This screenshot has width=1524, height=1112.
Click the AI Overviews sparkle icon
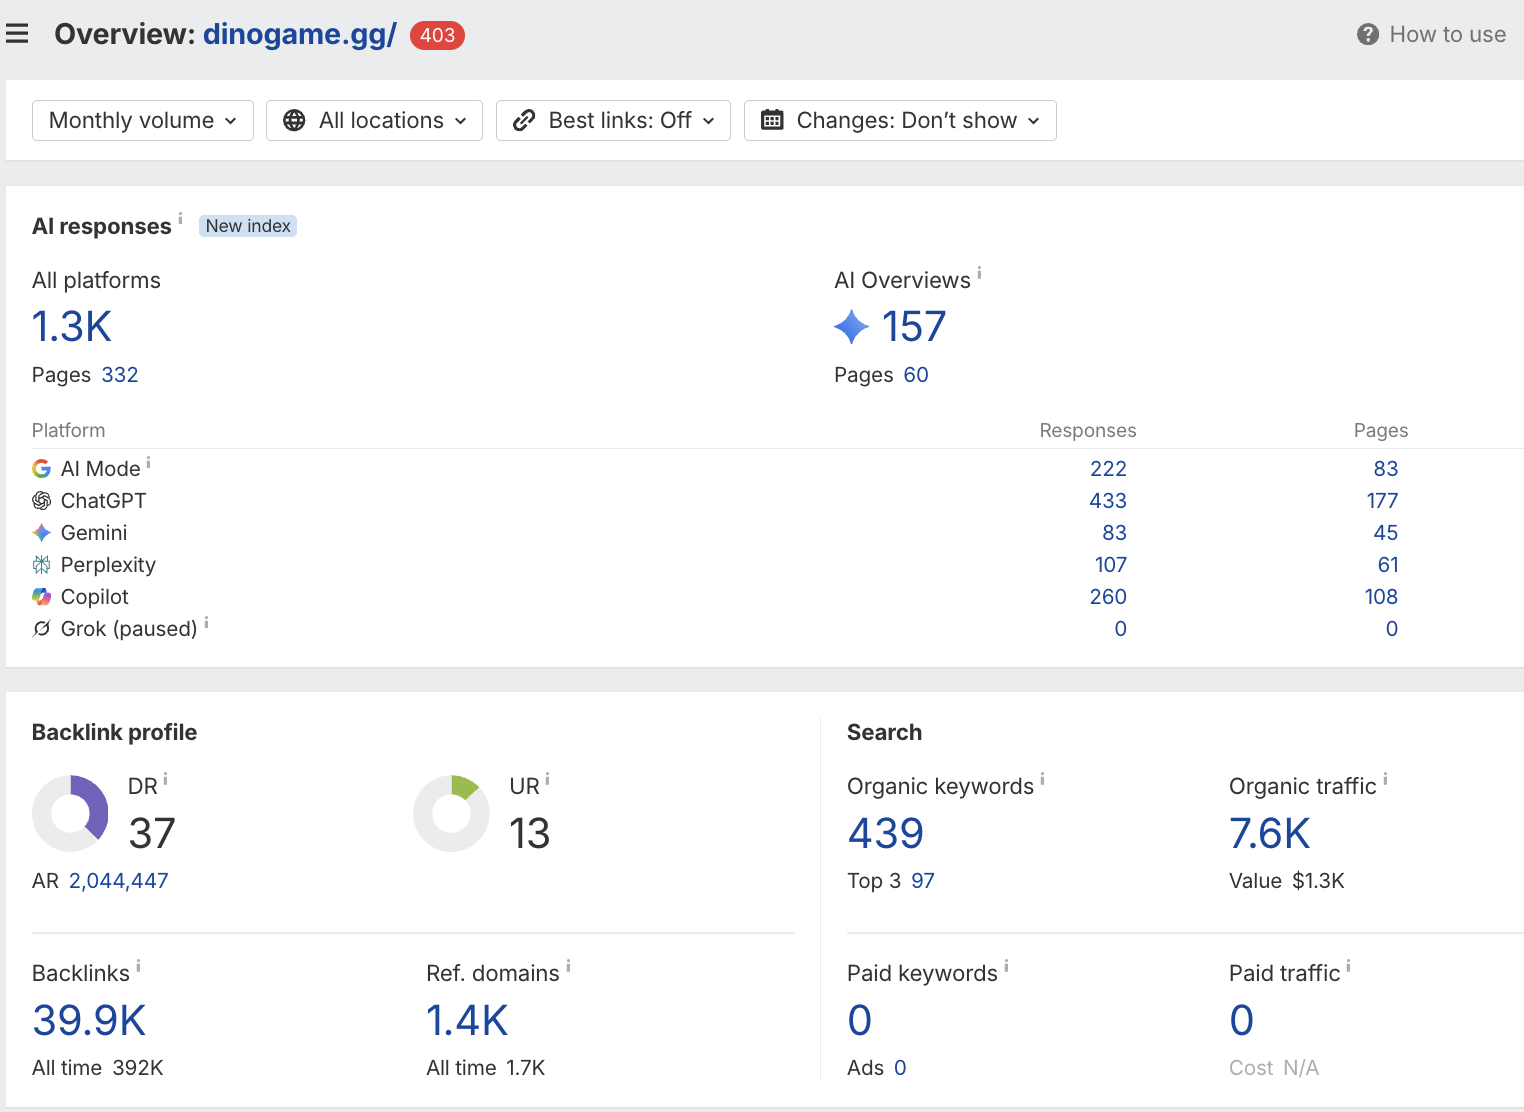click(851, 327)
